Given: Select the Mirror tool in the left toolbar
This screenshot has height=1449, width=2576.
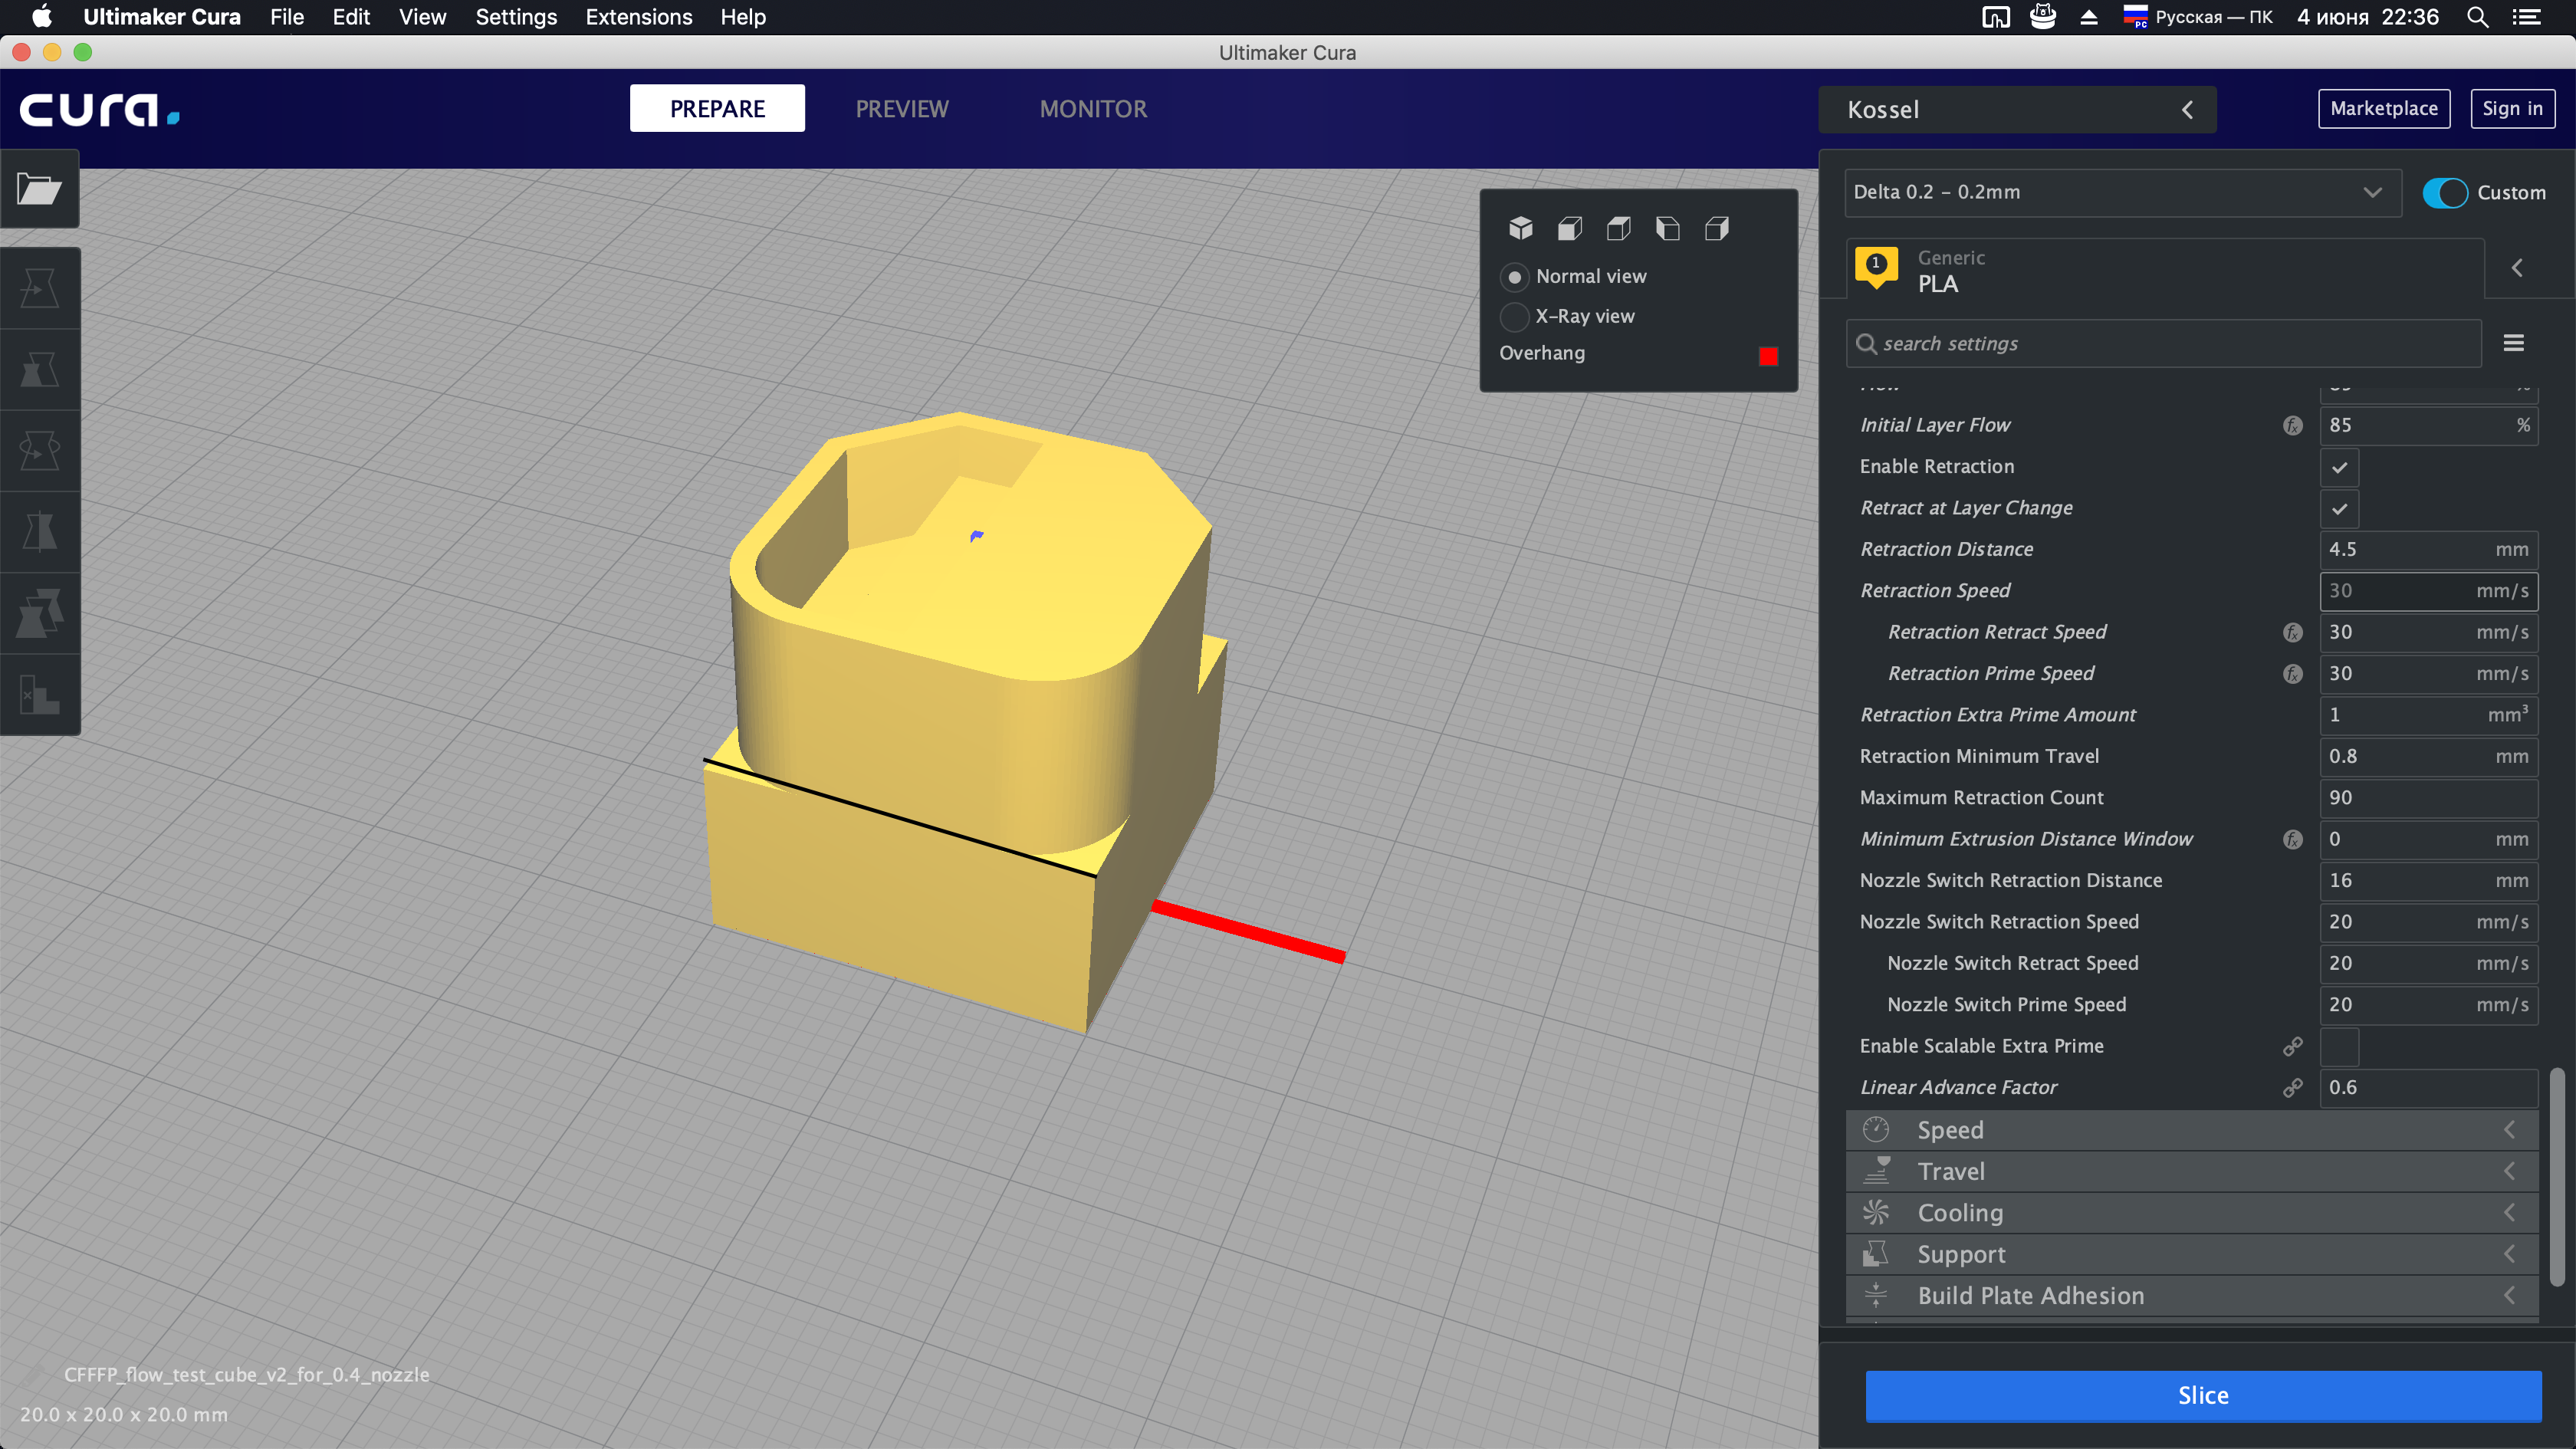Looking at the screenshot, I should (x=39, y=532).
